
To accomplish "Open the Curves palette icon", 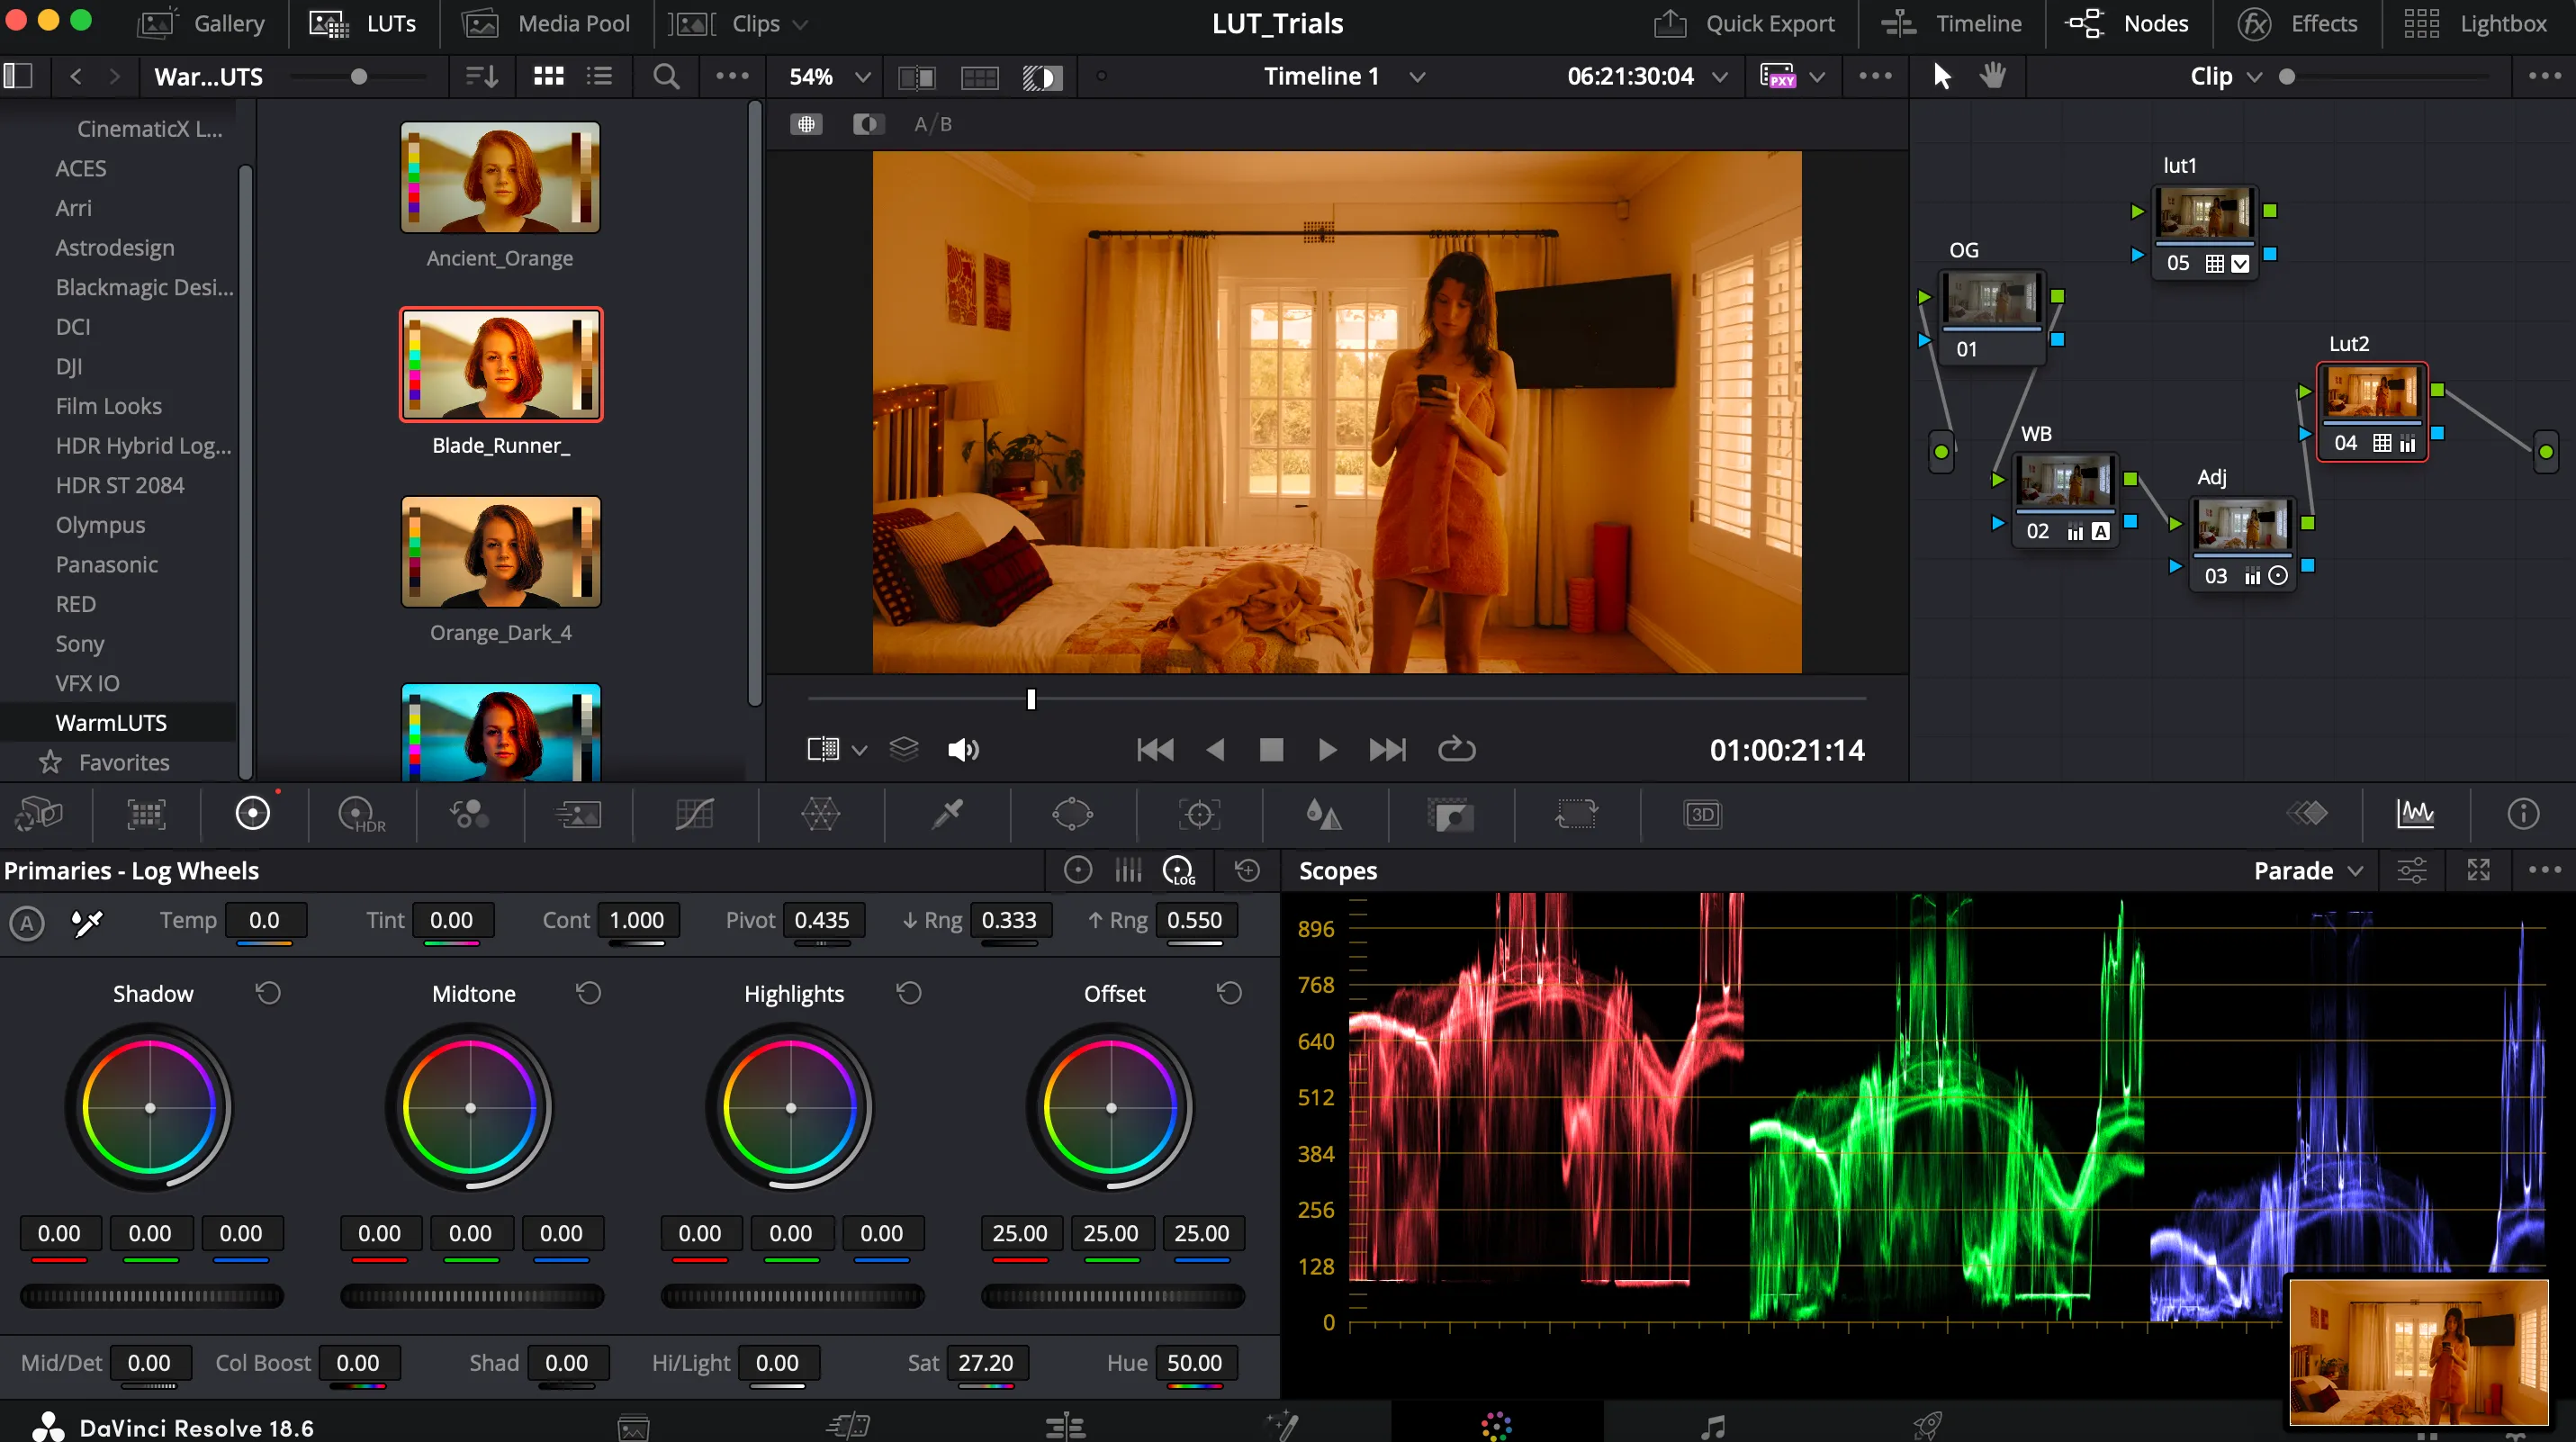I will (694, 815).
